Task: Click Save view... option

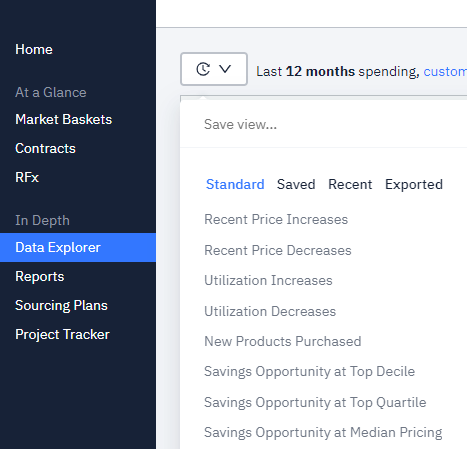Action: pos(240,124)
